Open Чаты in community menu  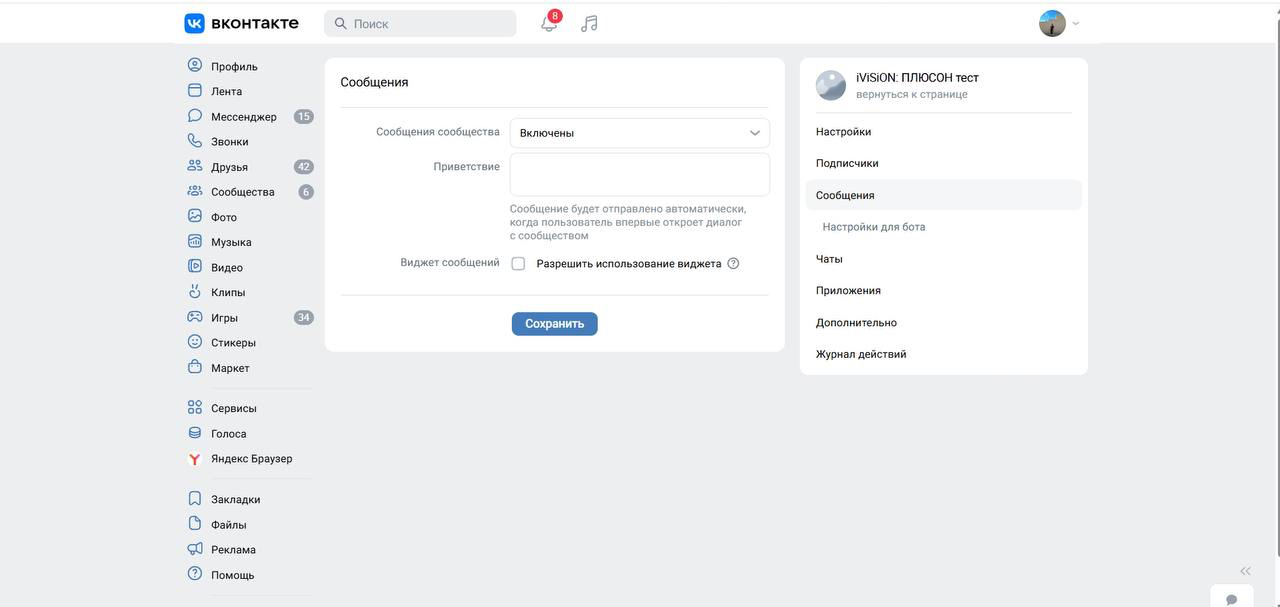(x=944, y=259)
